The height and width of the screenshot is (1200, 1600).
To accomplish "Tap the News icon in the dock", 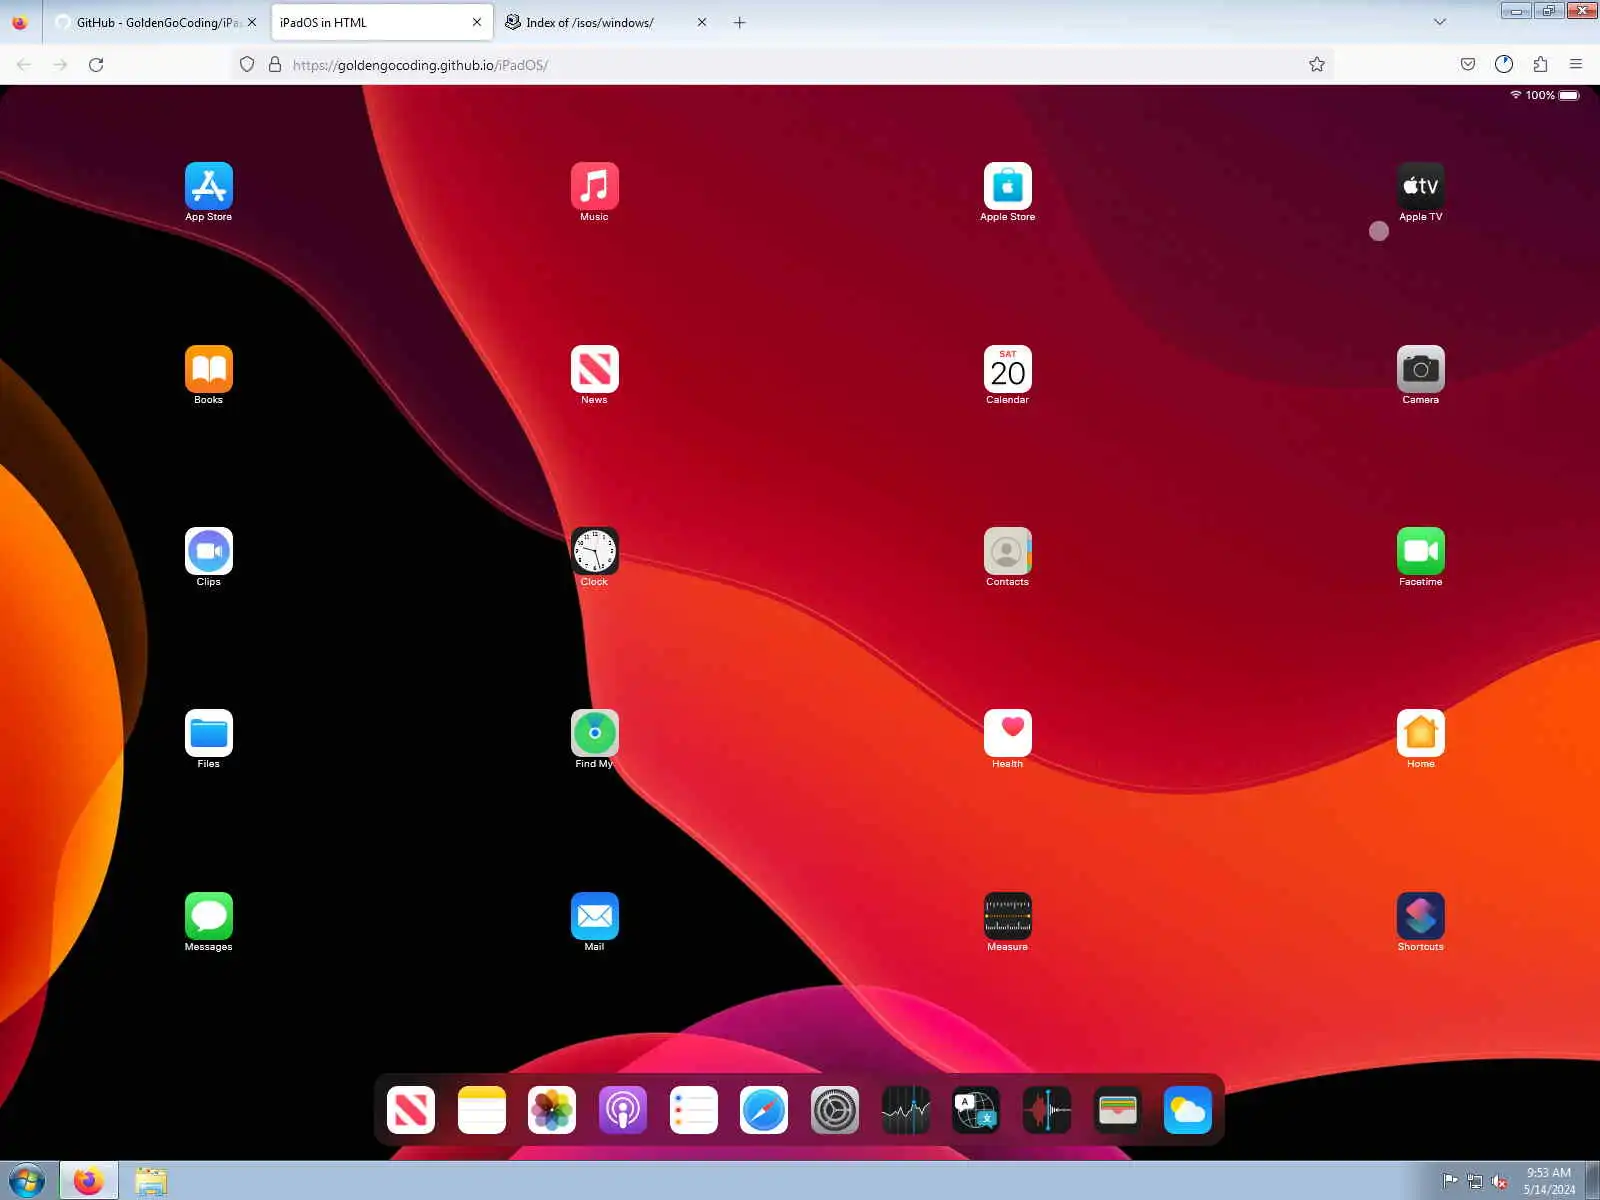I will [411, 1110].
